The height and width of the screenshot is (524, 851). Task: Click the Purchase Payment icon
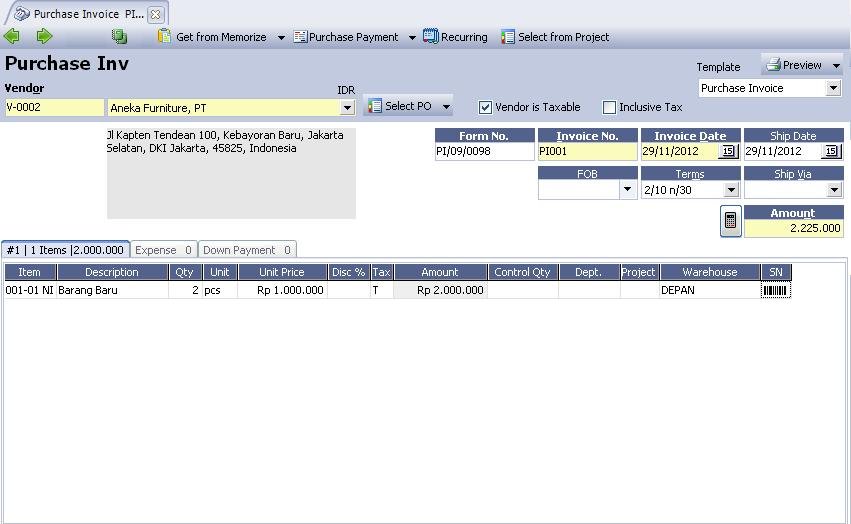pyautogui.click(x=300, y=37)
